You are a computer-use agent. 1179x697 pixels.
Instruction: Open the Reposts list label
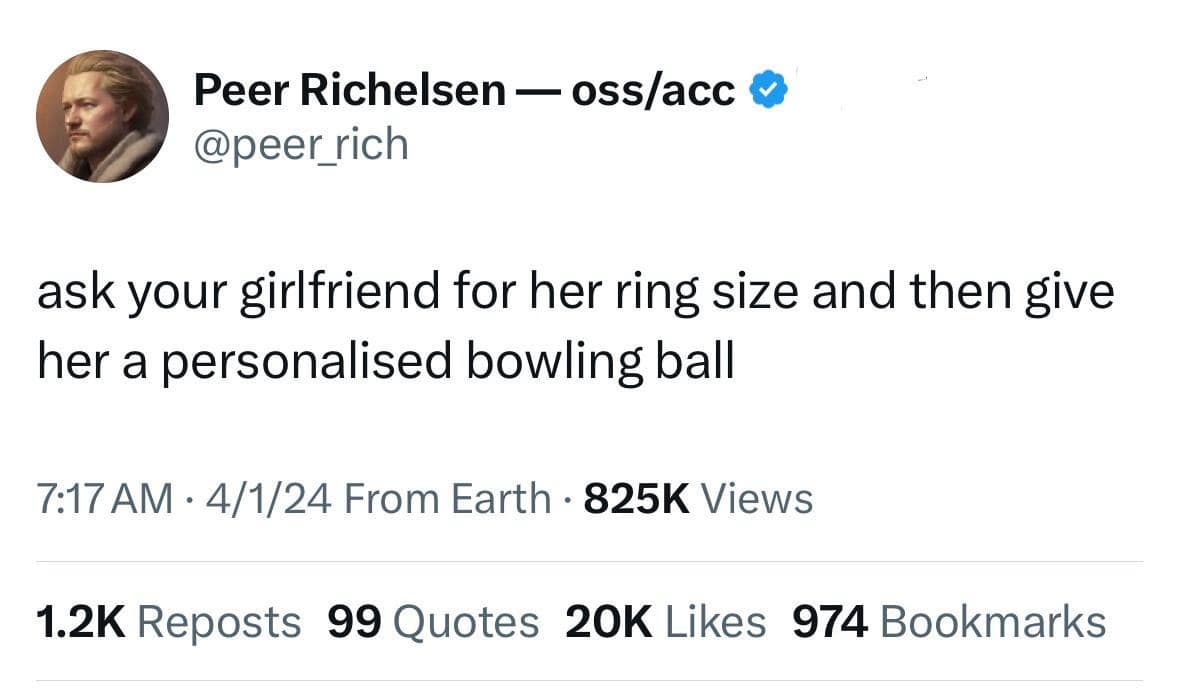pos(218,621)
